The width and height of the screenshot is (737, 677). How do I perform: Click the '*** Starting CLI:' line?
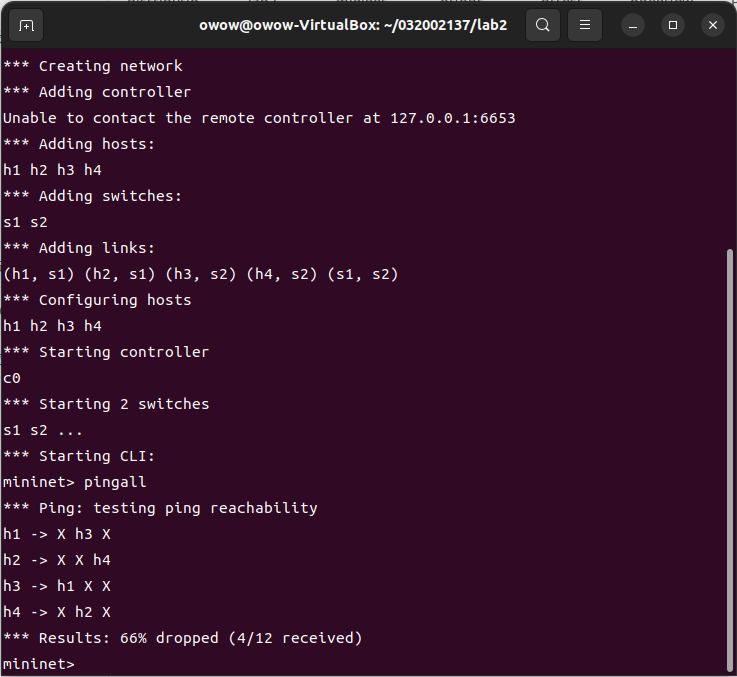[x=79, y=456]
